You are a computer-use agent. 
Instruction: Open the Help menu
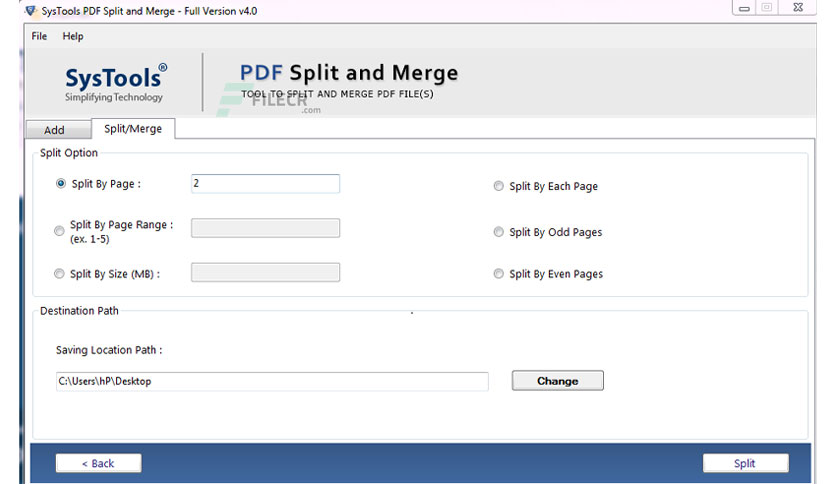pyautogui.click(x=73, y=36)
